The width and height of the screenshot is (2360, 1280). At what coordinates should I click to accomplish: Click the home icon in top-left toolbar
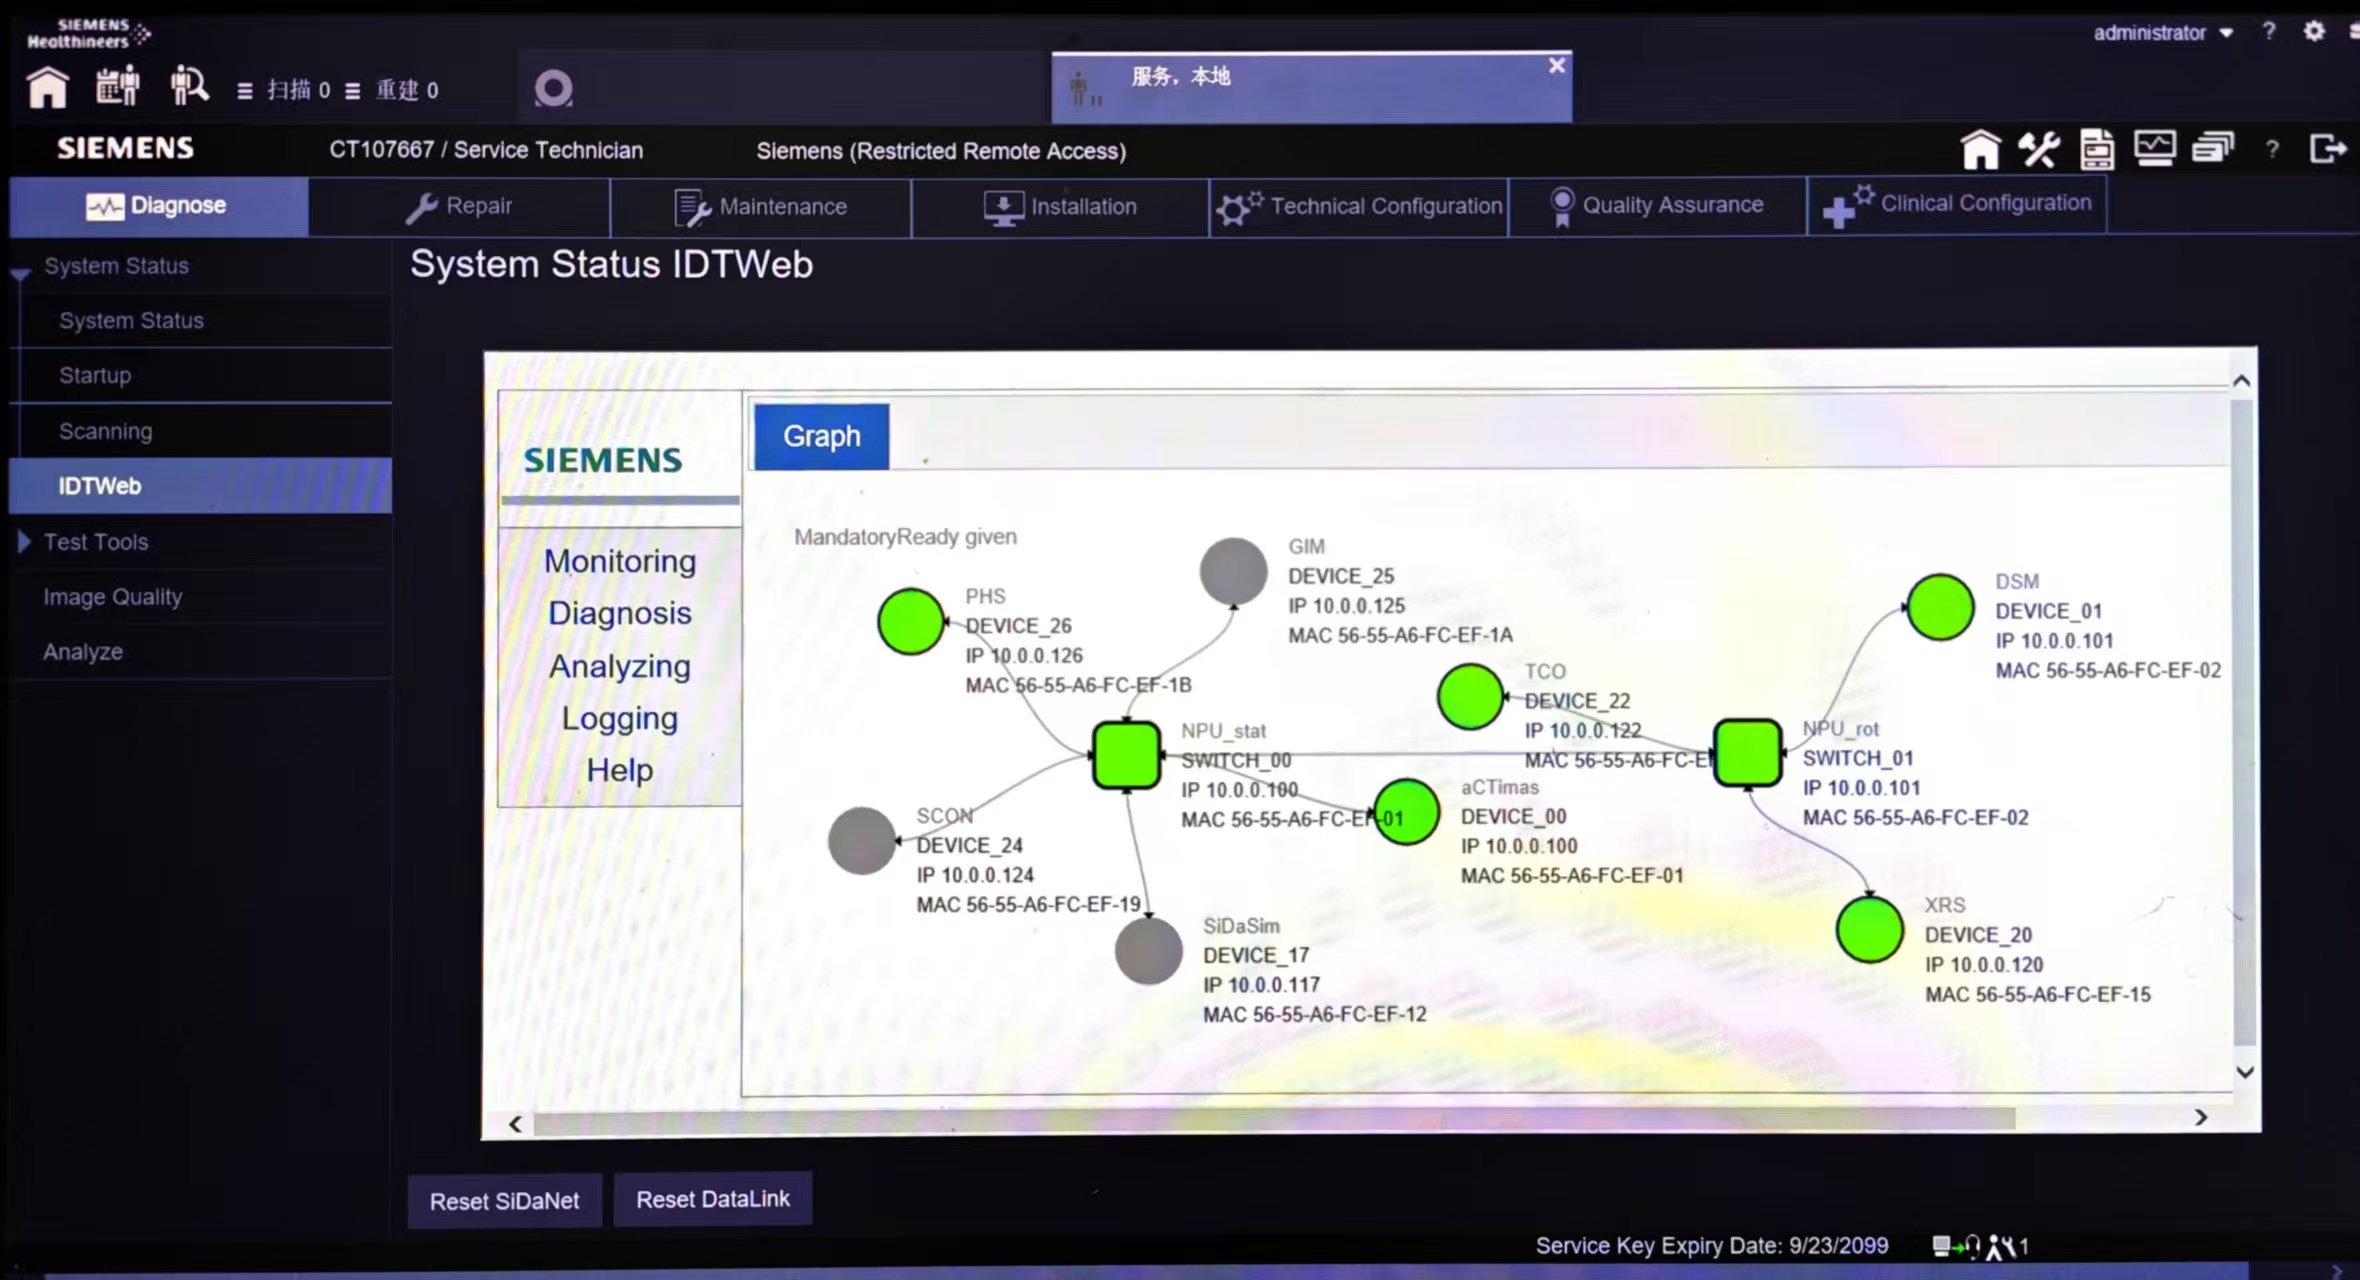pyautogui.click(x=47, y=88)
